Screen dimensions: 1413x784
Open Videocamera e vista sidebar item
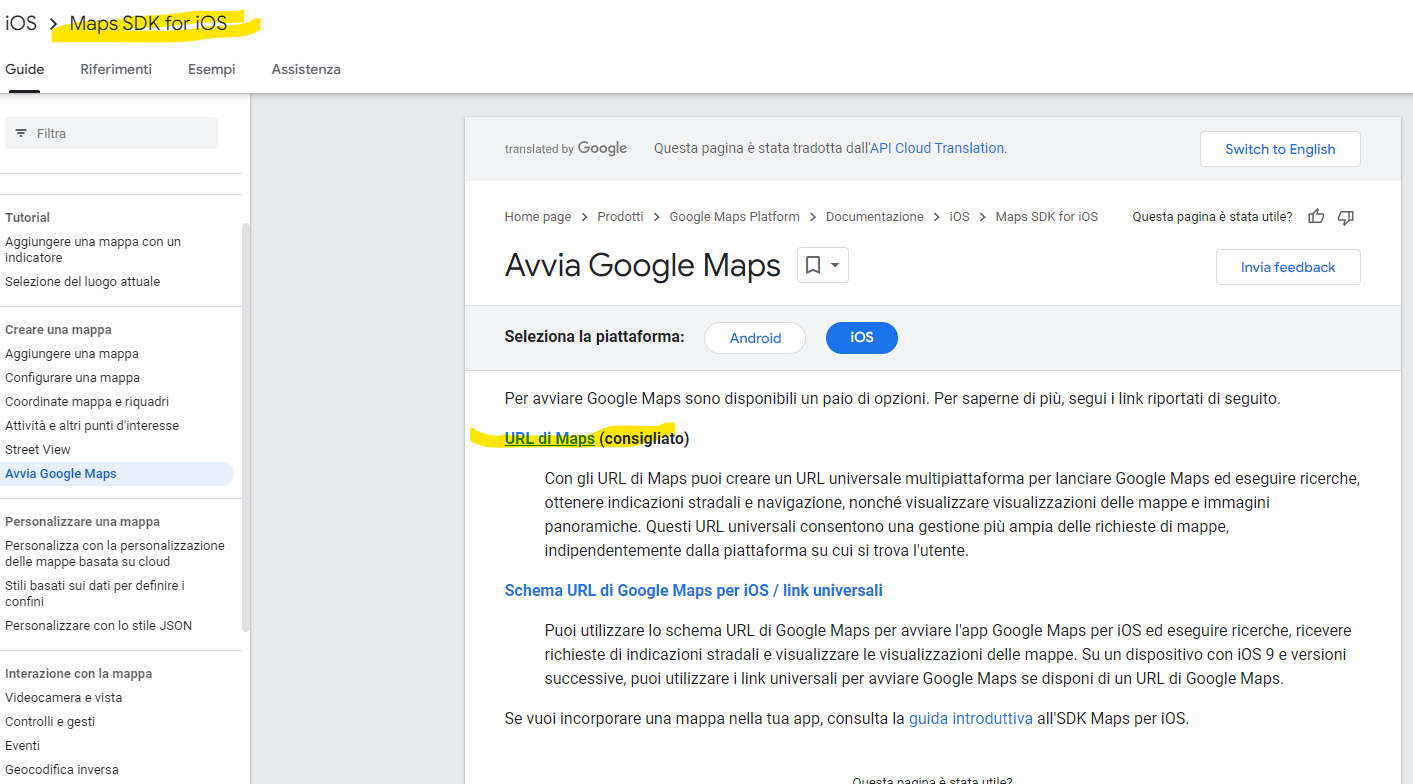64,698
